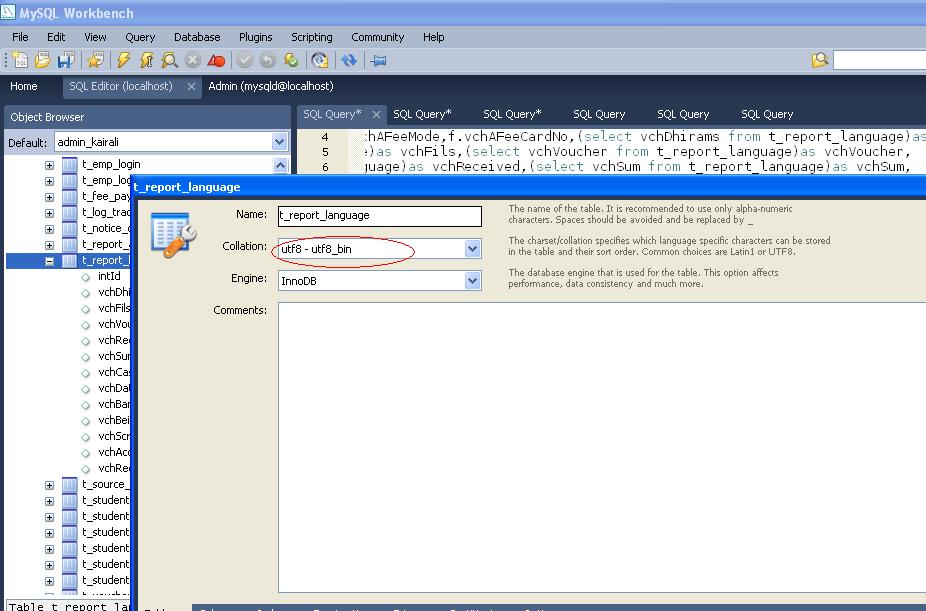This screenshot has height=611, width=926.
Task: Click the diamond icon beside vchAc
Action: (x=86, y=453)
